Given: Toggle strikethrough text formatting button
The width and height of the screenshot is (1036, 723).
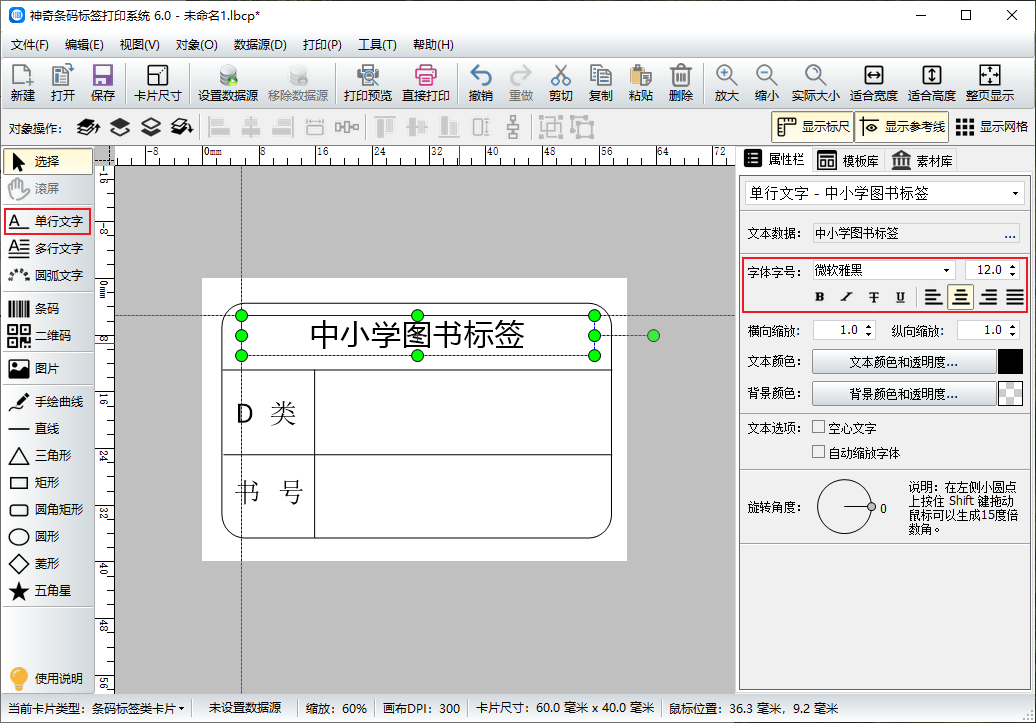Looking at the screenshot, I should pos(873,297).
